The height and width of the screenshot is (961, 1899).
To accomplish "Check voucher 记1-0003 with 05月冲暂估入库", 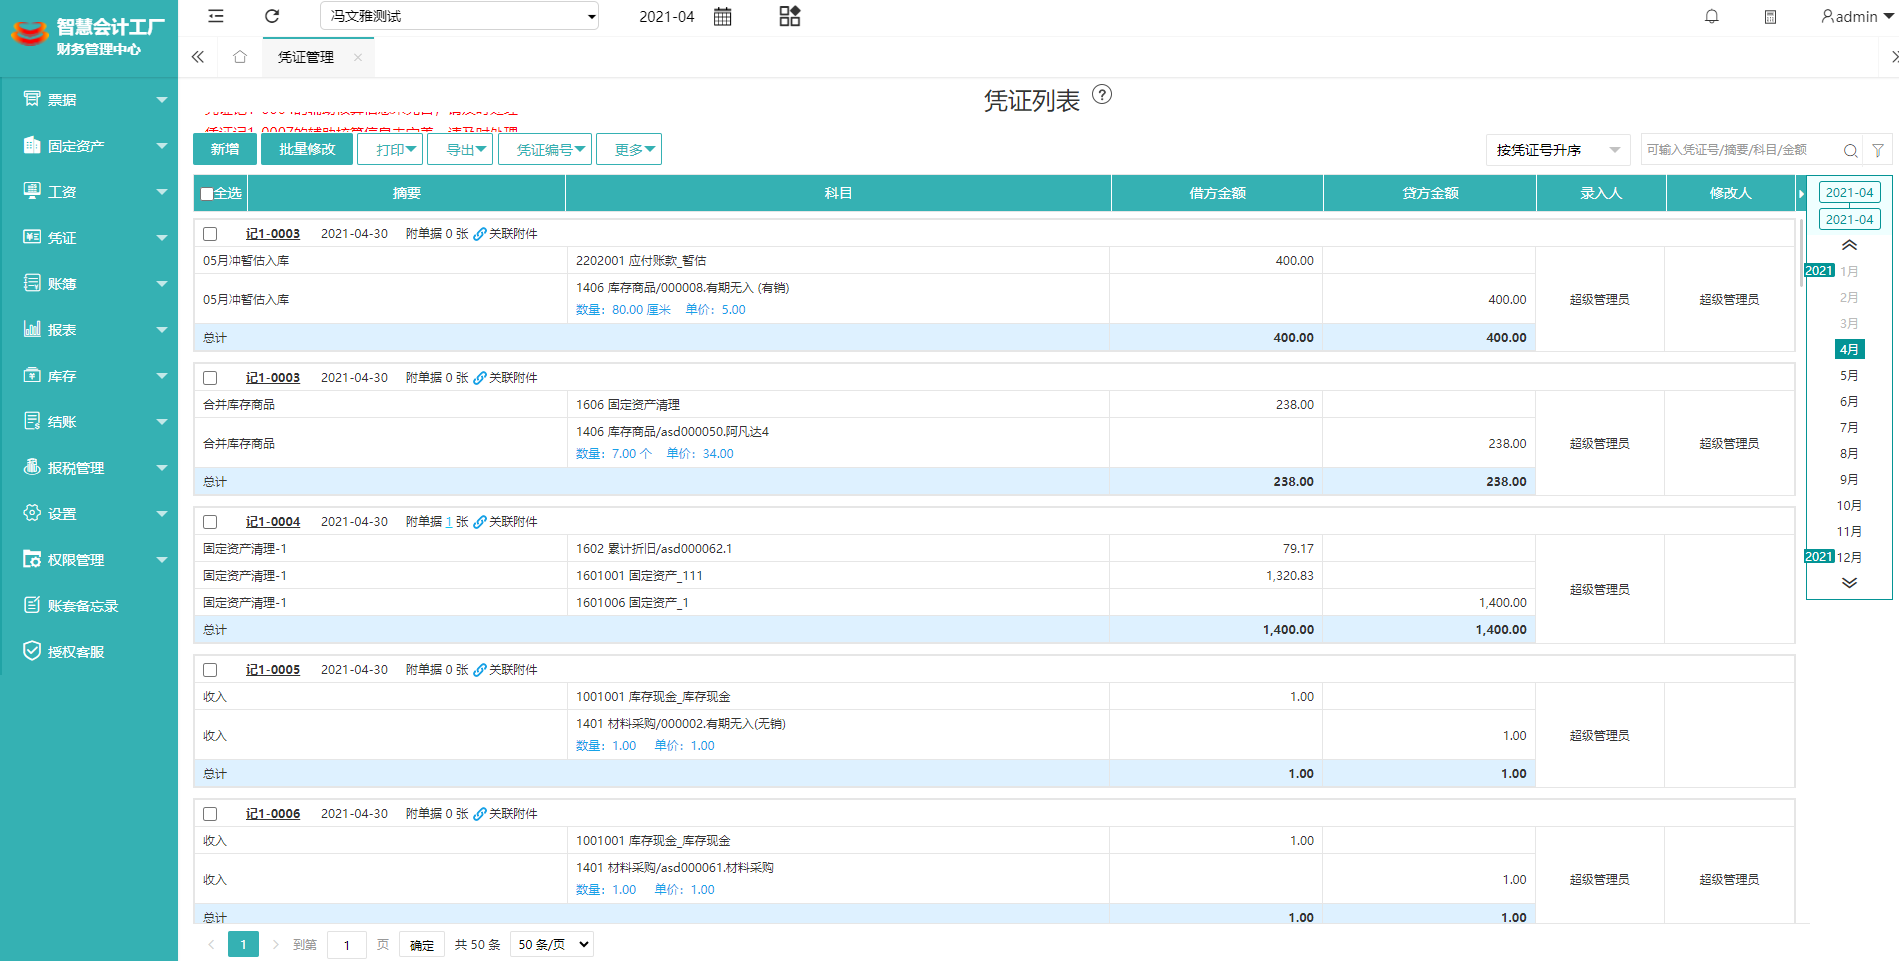I will tap(210, 234).
